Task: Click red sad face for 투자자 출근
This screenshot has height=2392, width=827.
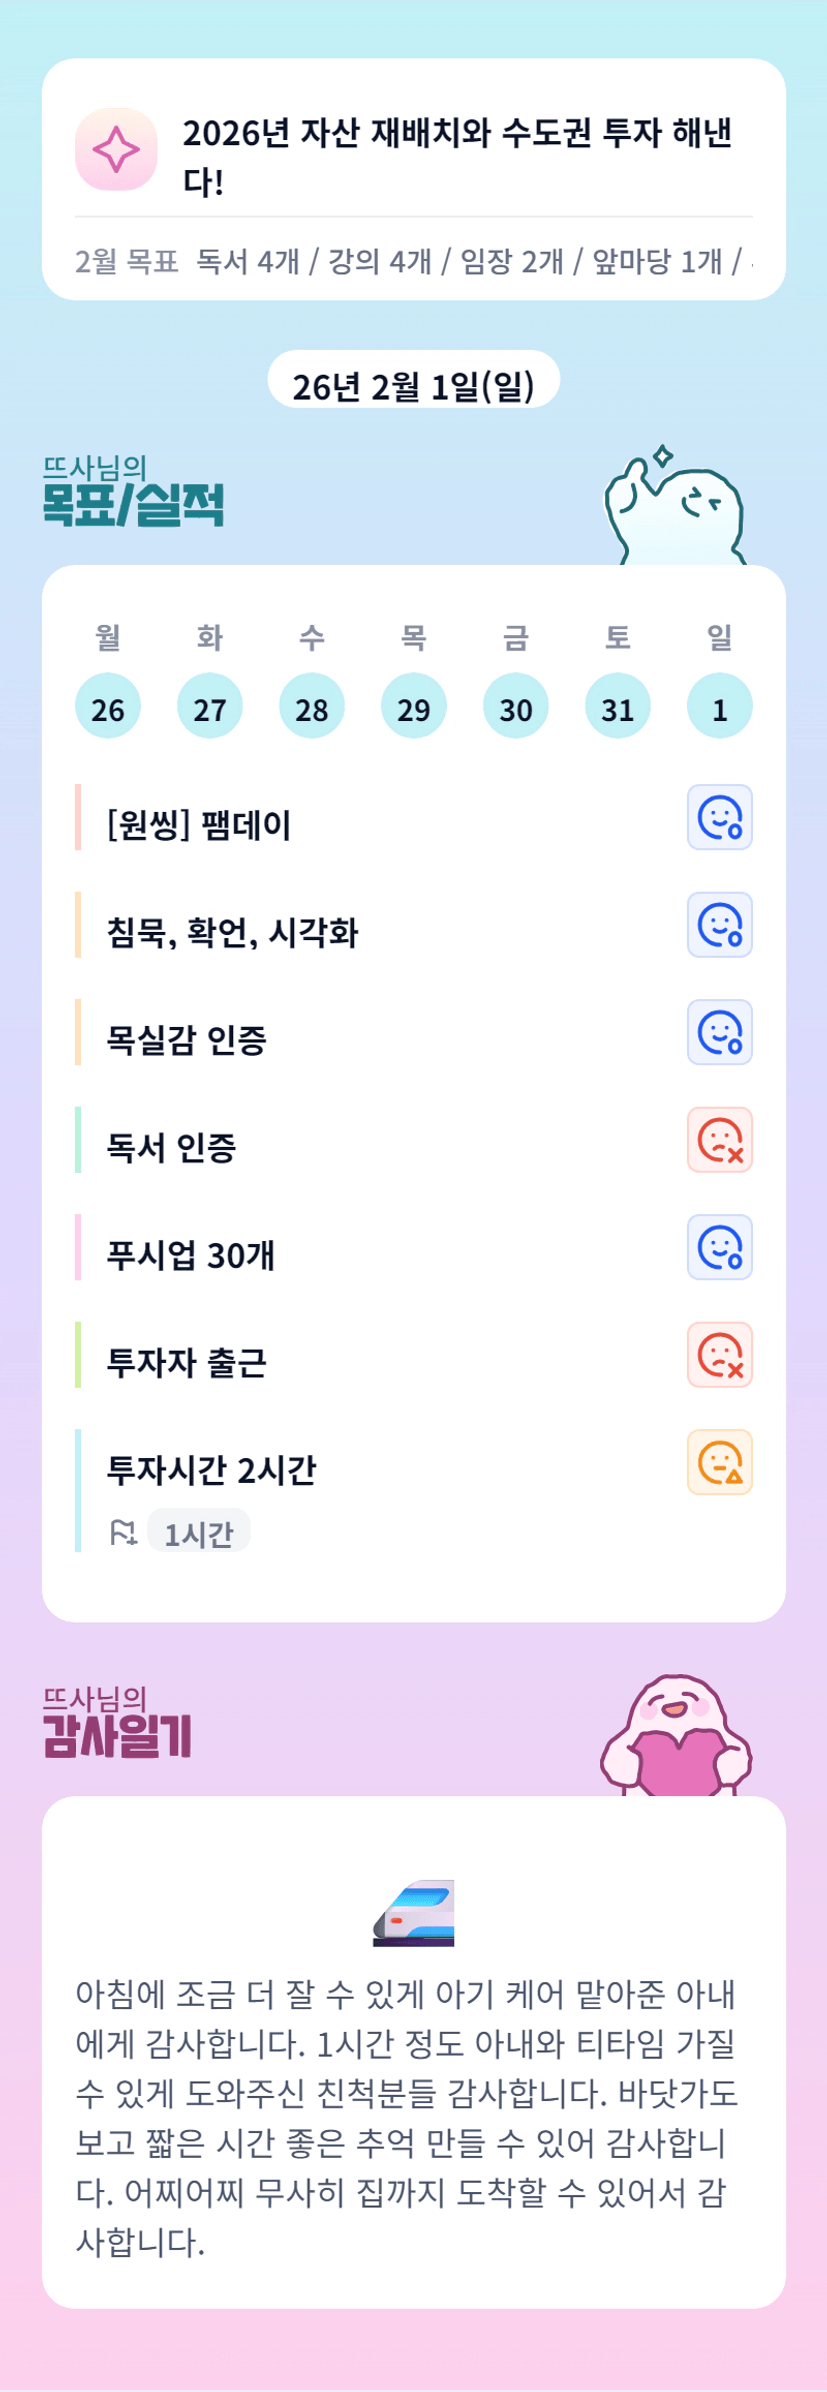Action: (719, 1355)
